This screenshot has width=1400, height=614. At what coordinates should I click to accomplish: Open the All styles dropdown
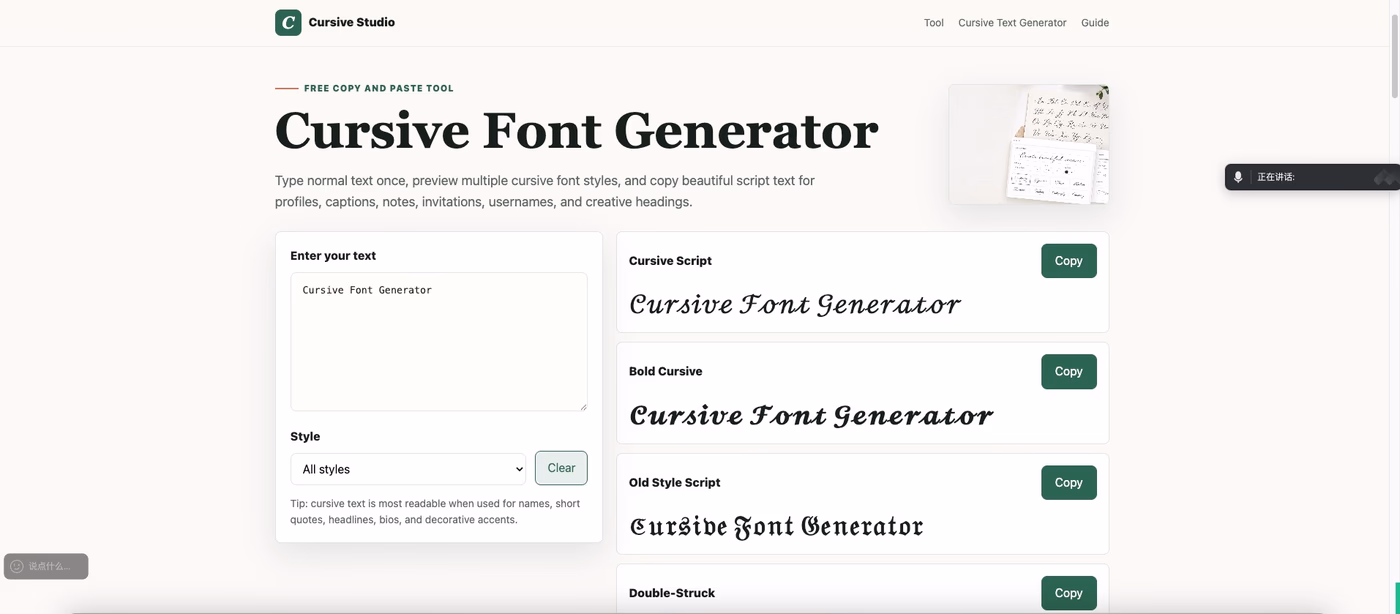[x=408, y=469]
